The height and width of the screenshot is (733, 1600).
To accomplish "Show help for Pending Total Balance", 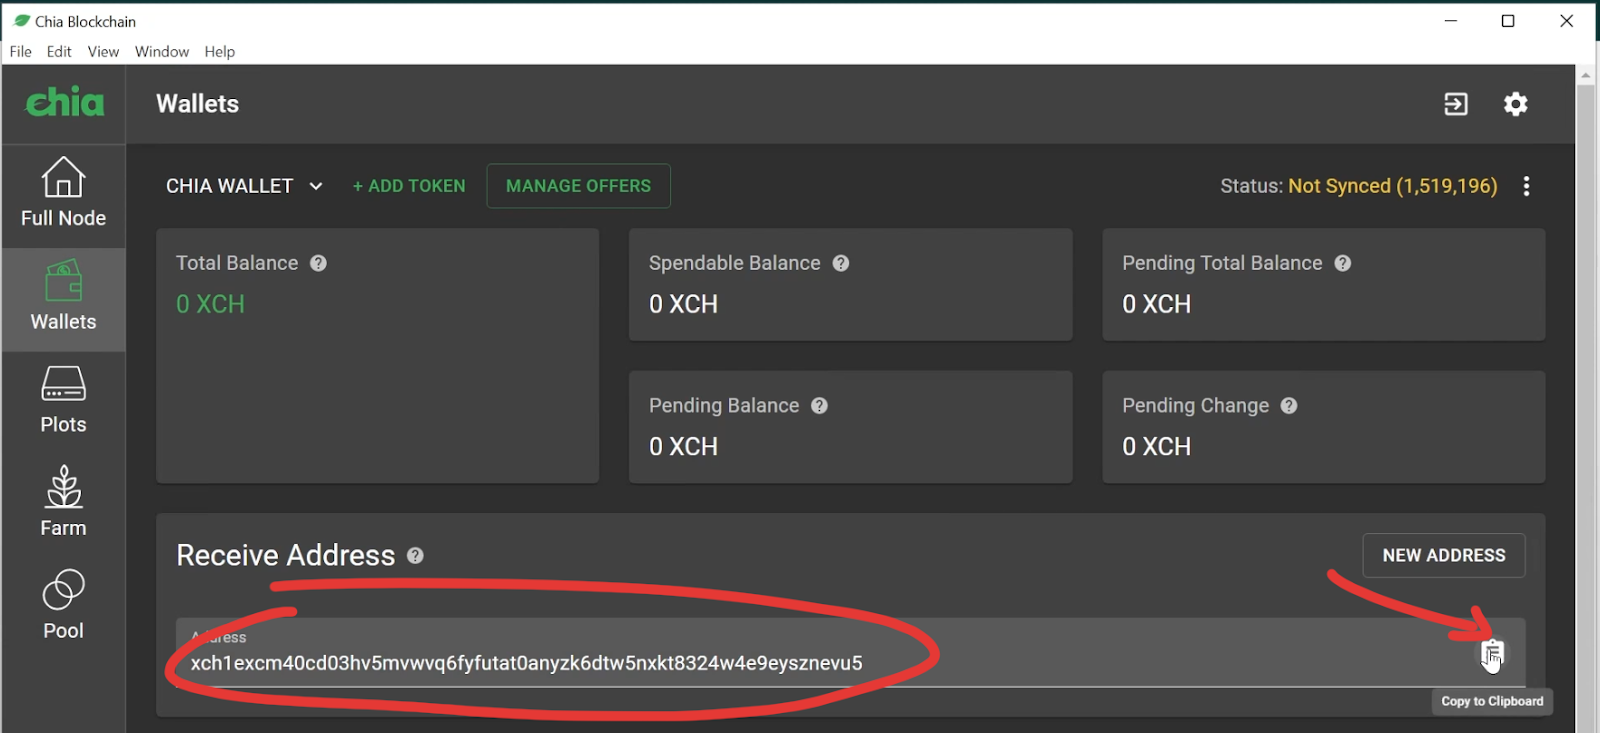I will 1343,263.
